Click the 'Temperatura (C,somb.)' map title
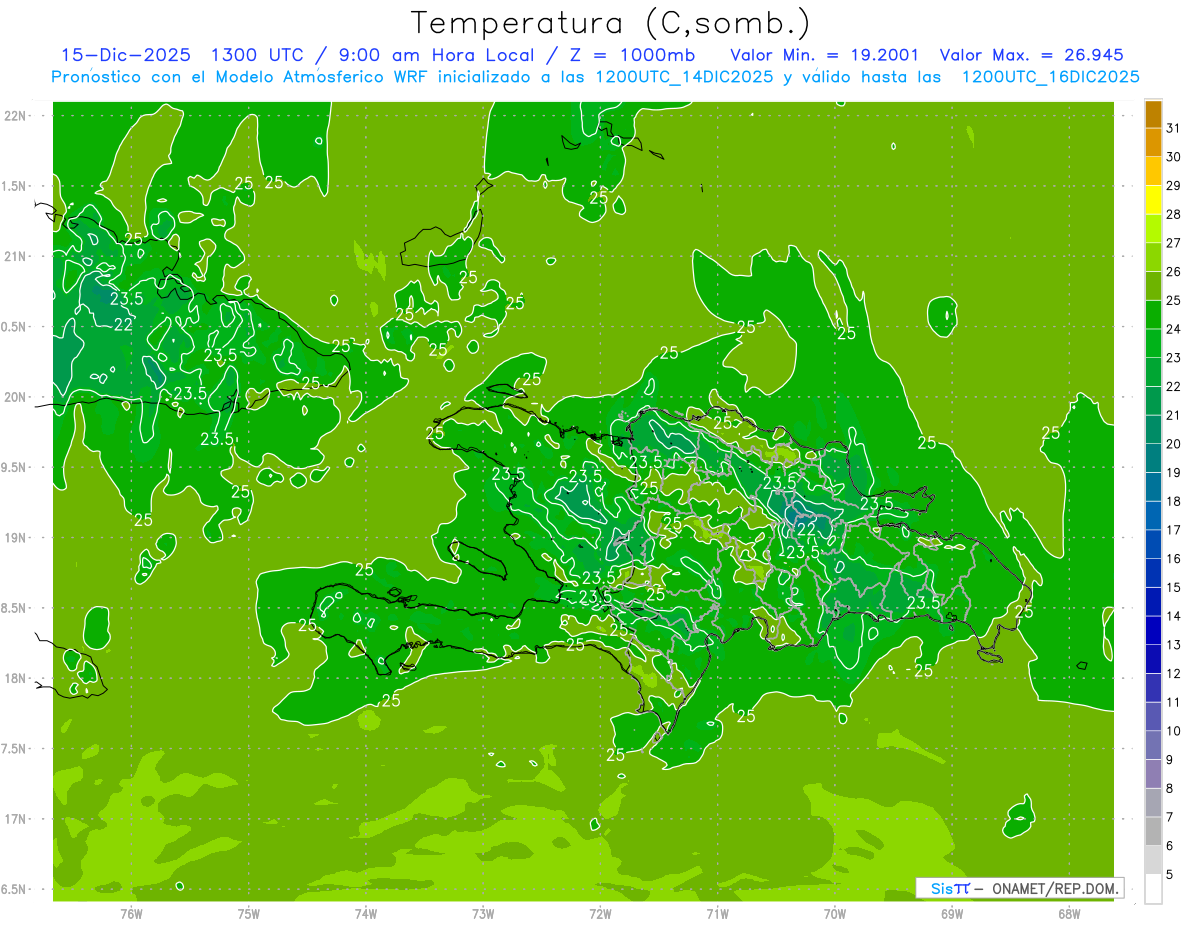Viewport: 1200px width, 927px height. pyautogui.click(x=610, y=22)
